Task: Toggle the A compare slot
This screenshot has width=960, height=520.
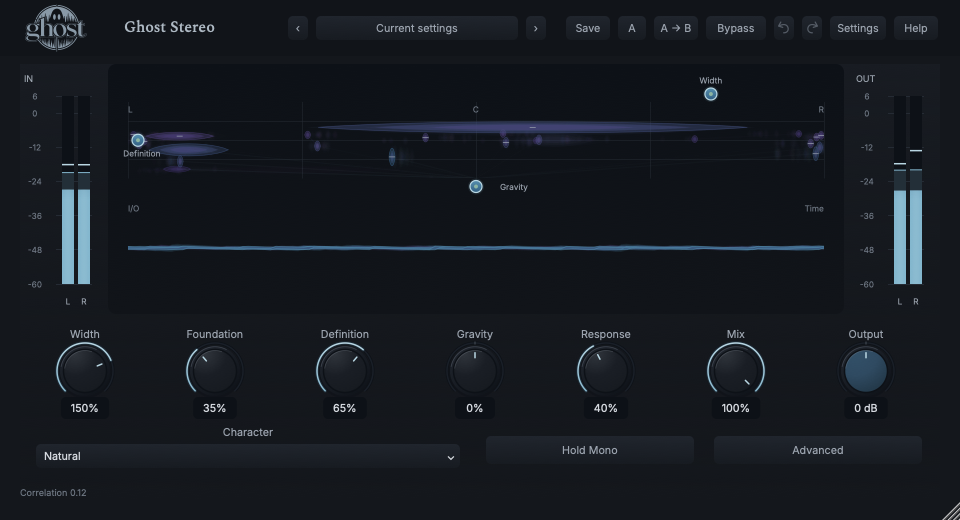Action: point(632,28)
